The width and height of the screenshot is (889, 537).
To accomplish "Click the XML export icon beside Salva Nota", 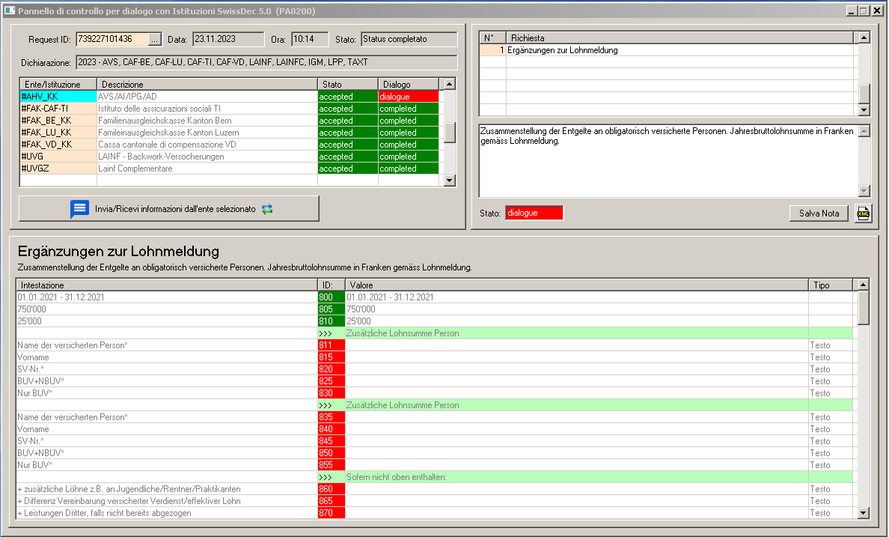I will pos(864,213).
